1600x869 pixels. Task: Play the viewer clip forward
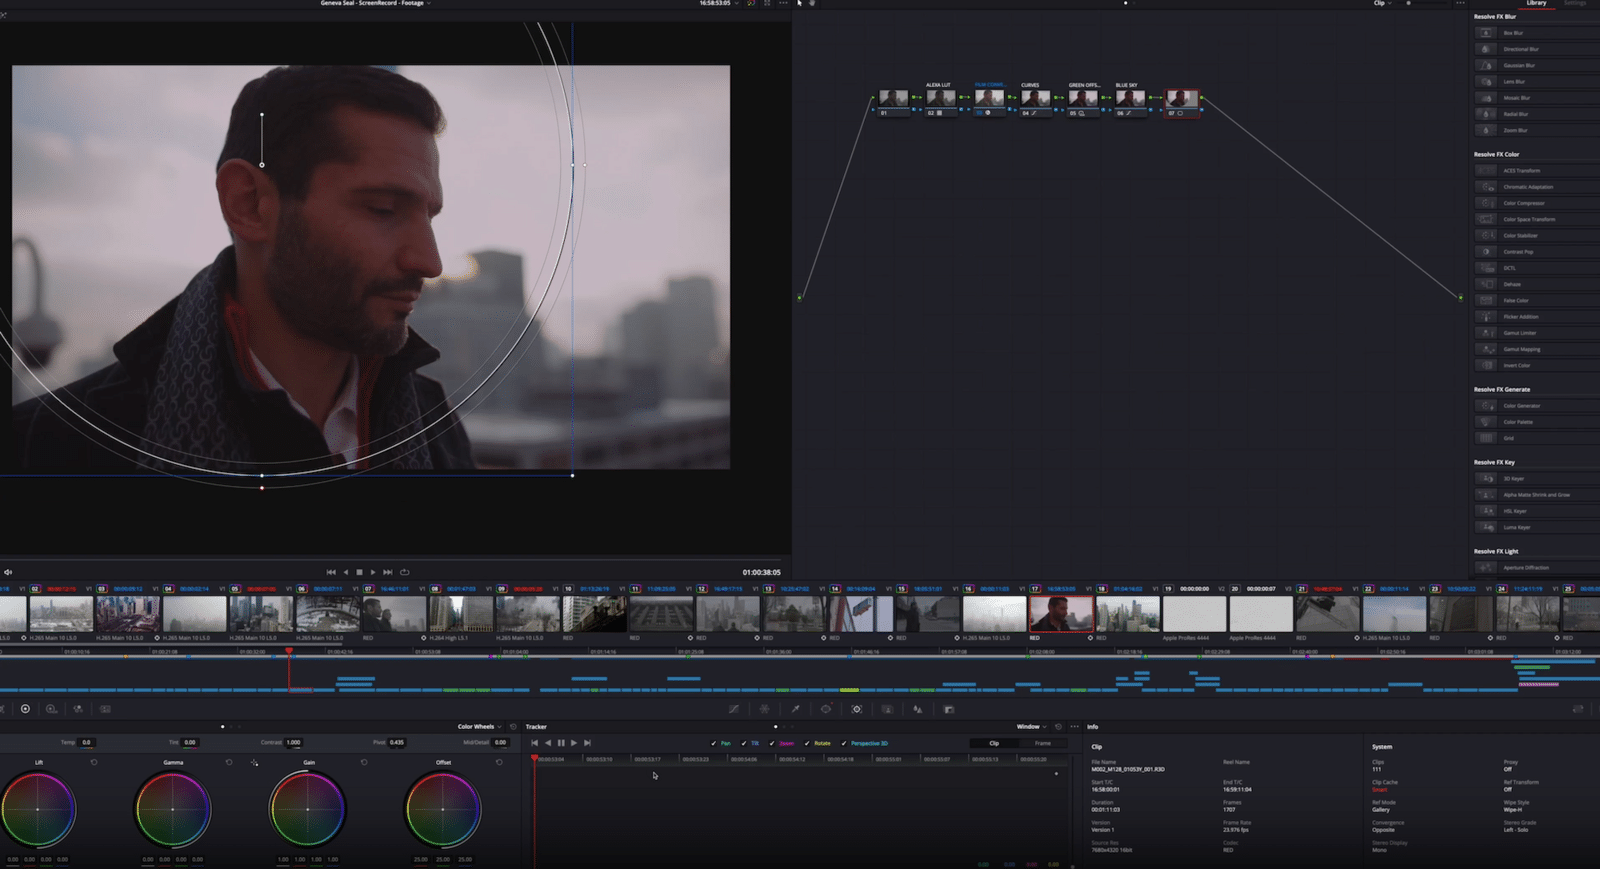373,572
